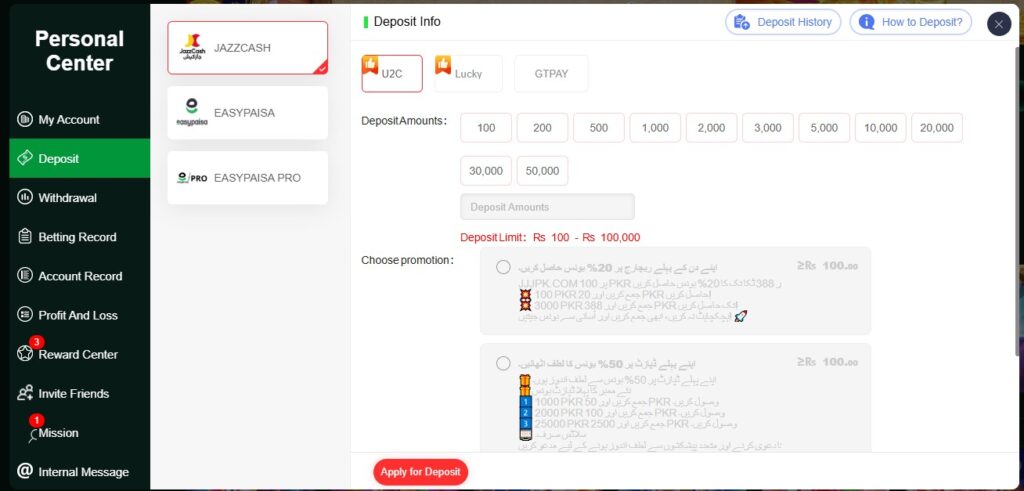
Task: Click the My Account sidebar icon
Action: 25,120
